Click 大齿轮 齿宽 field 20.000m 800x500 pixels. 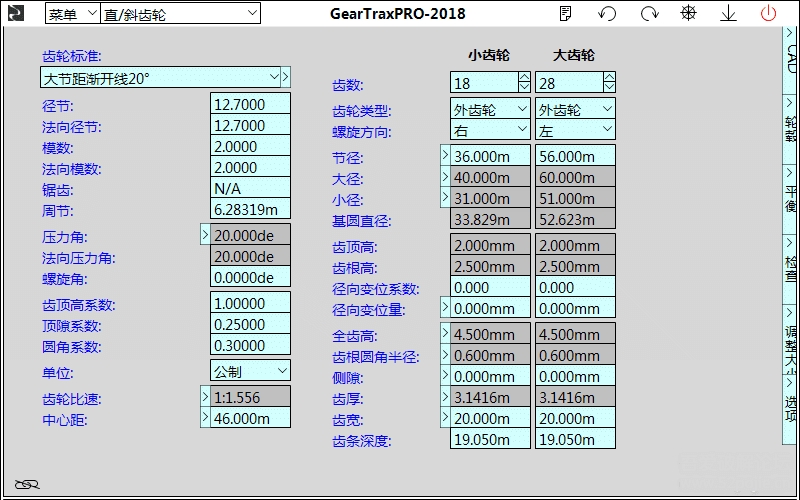click(575, 417)
